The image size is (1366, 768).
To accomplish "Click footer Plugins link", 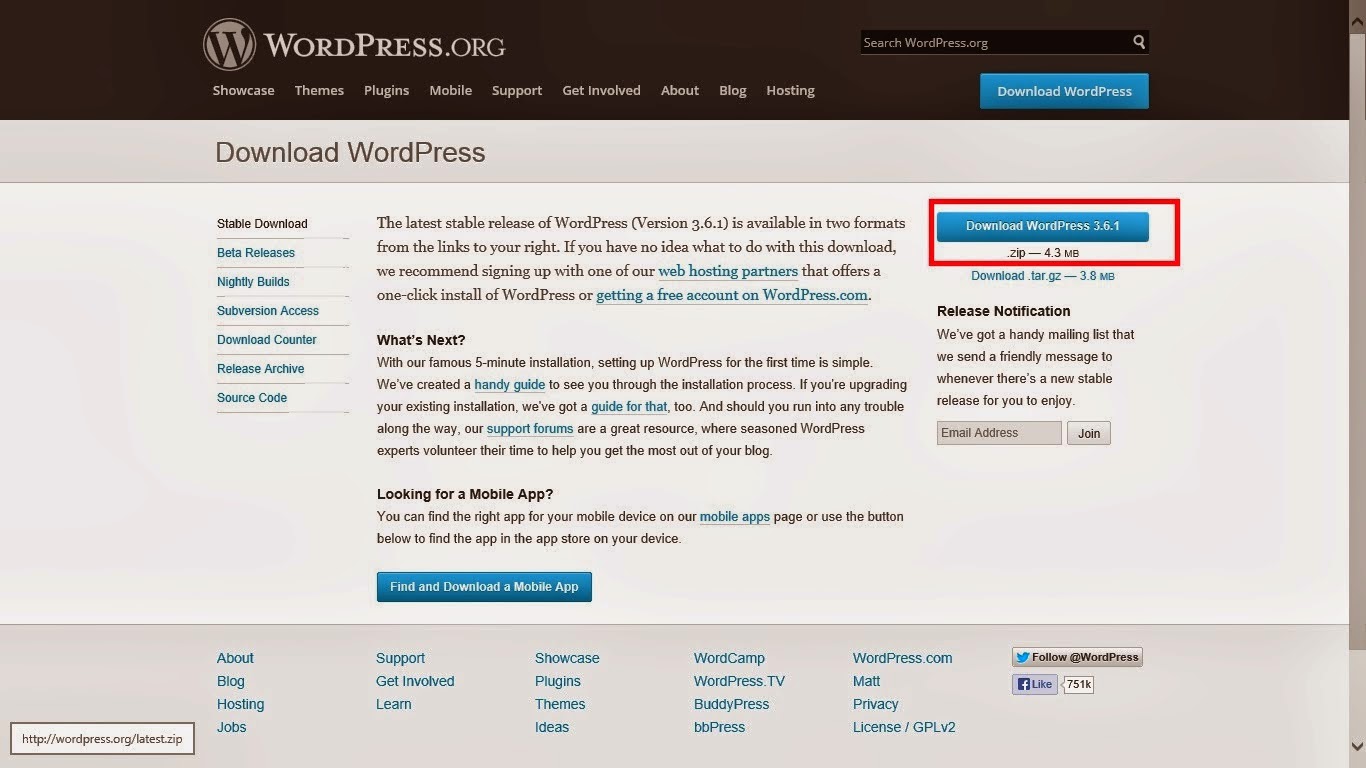I will (x=558, y=681).
